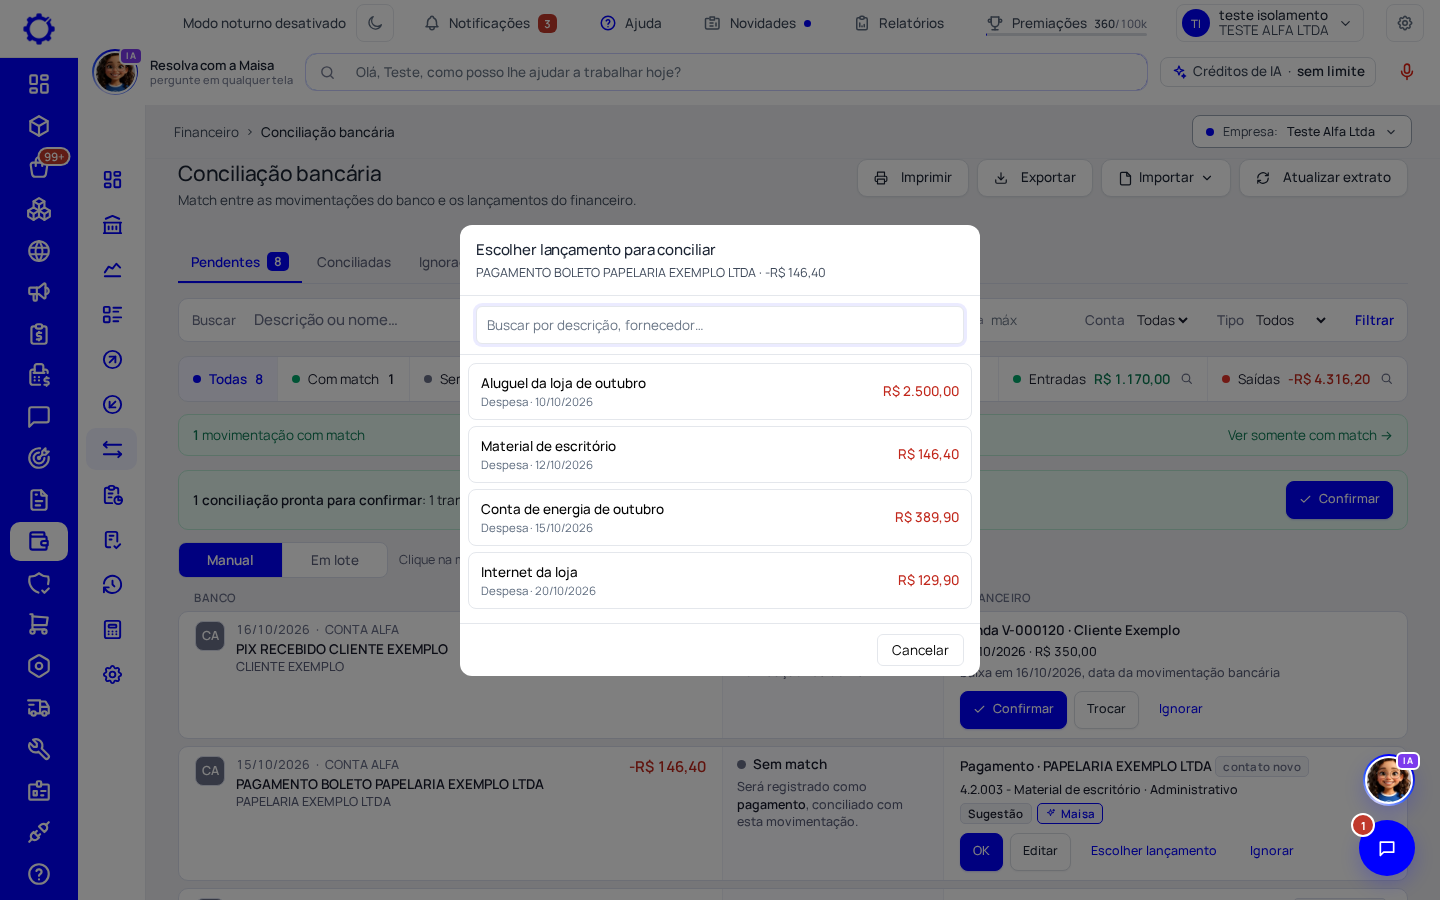
Task: Toggle night mode moon icon
Action: 375,23
